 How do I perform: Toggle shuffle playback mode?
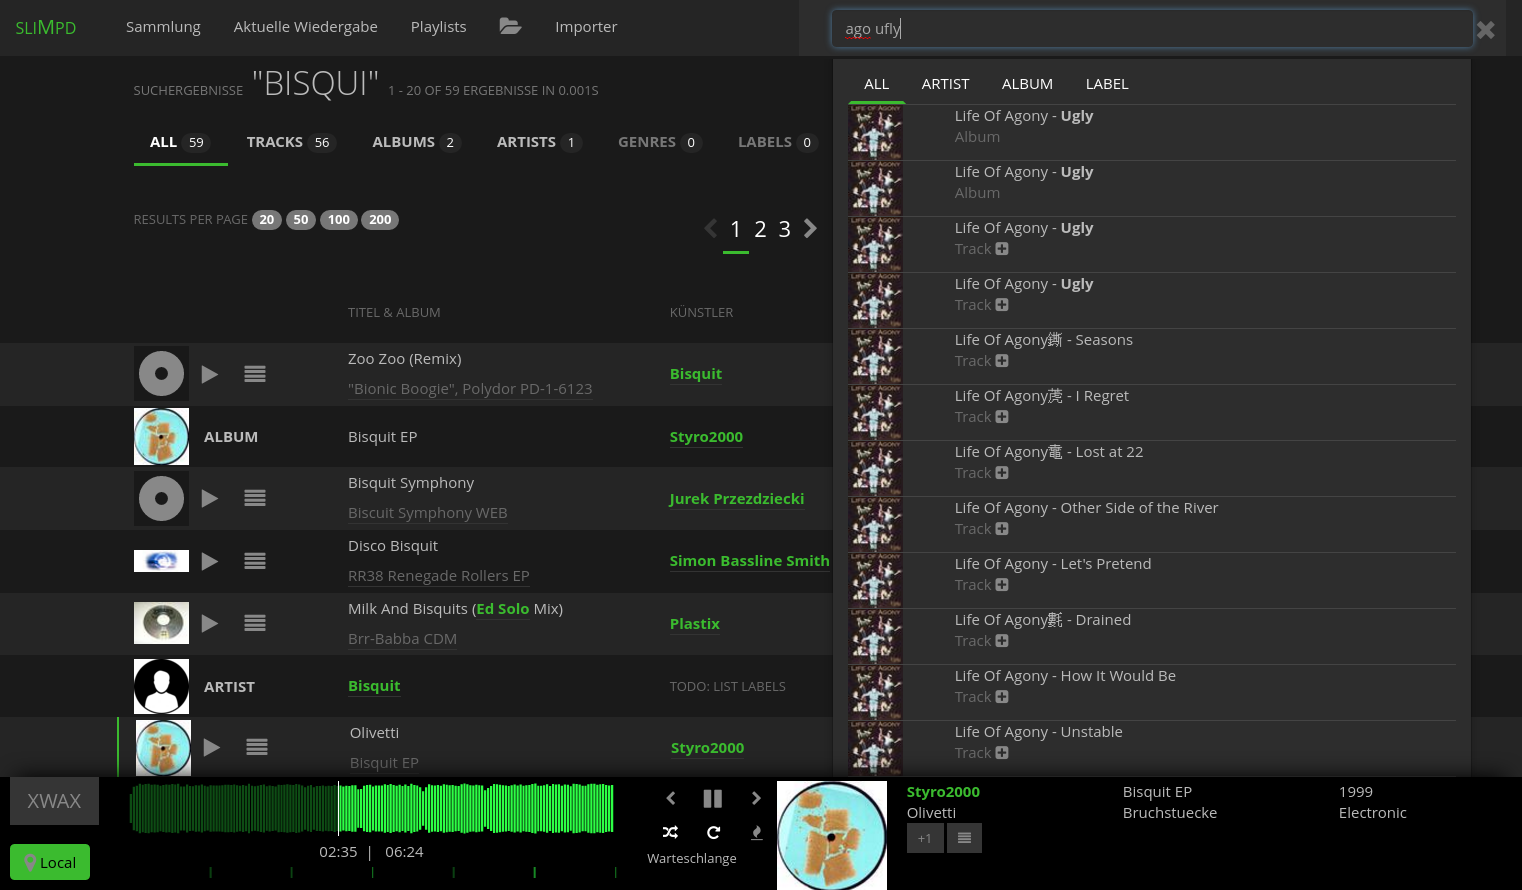pos(670,832)
